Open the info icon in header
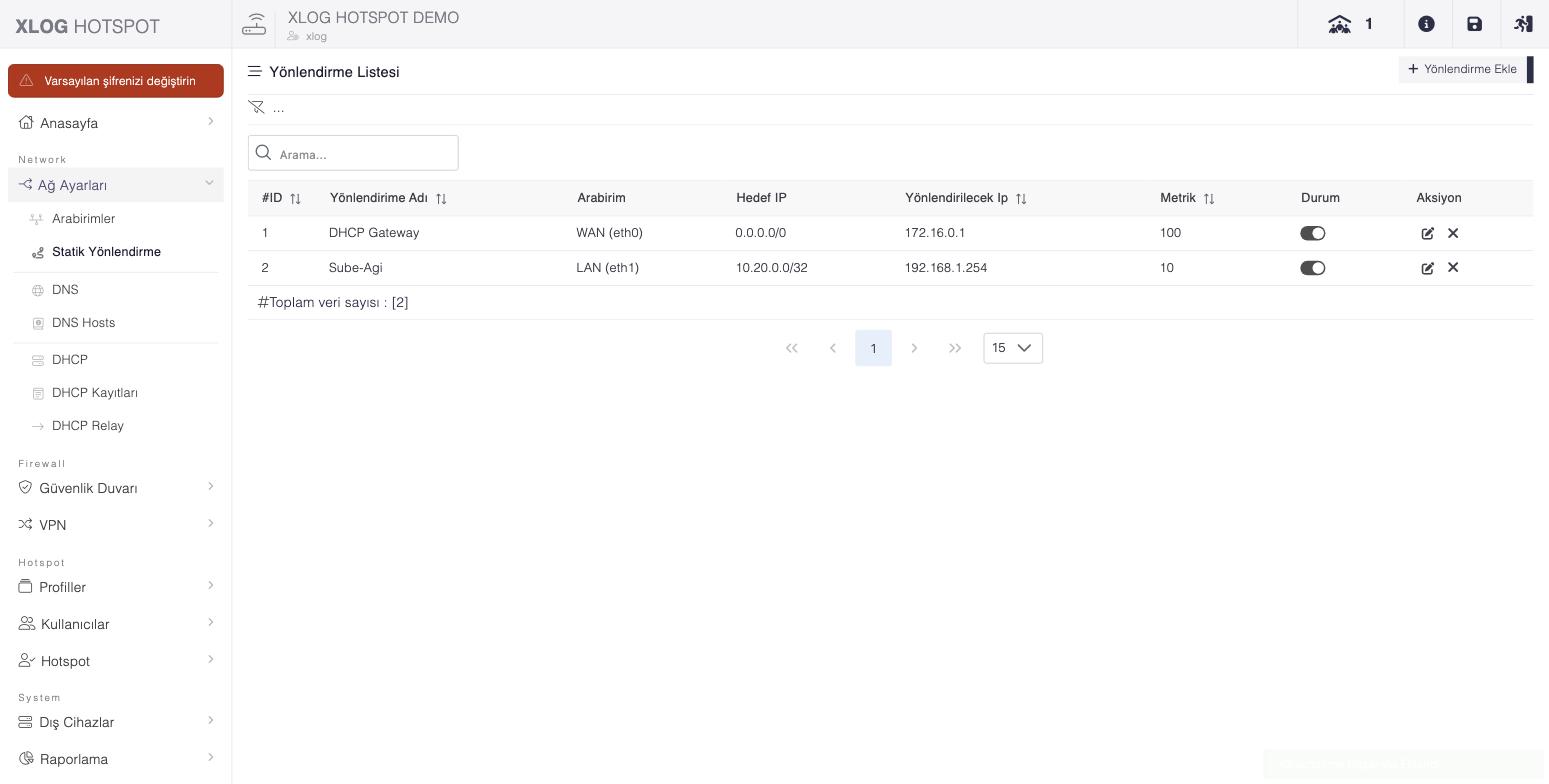This screenshot has height=784, width=1549. tap(1426, 24)
